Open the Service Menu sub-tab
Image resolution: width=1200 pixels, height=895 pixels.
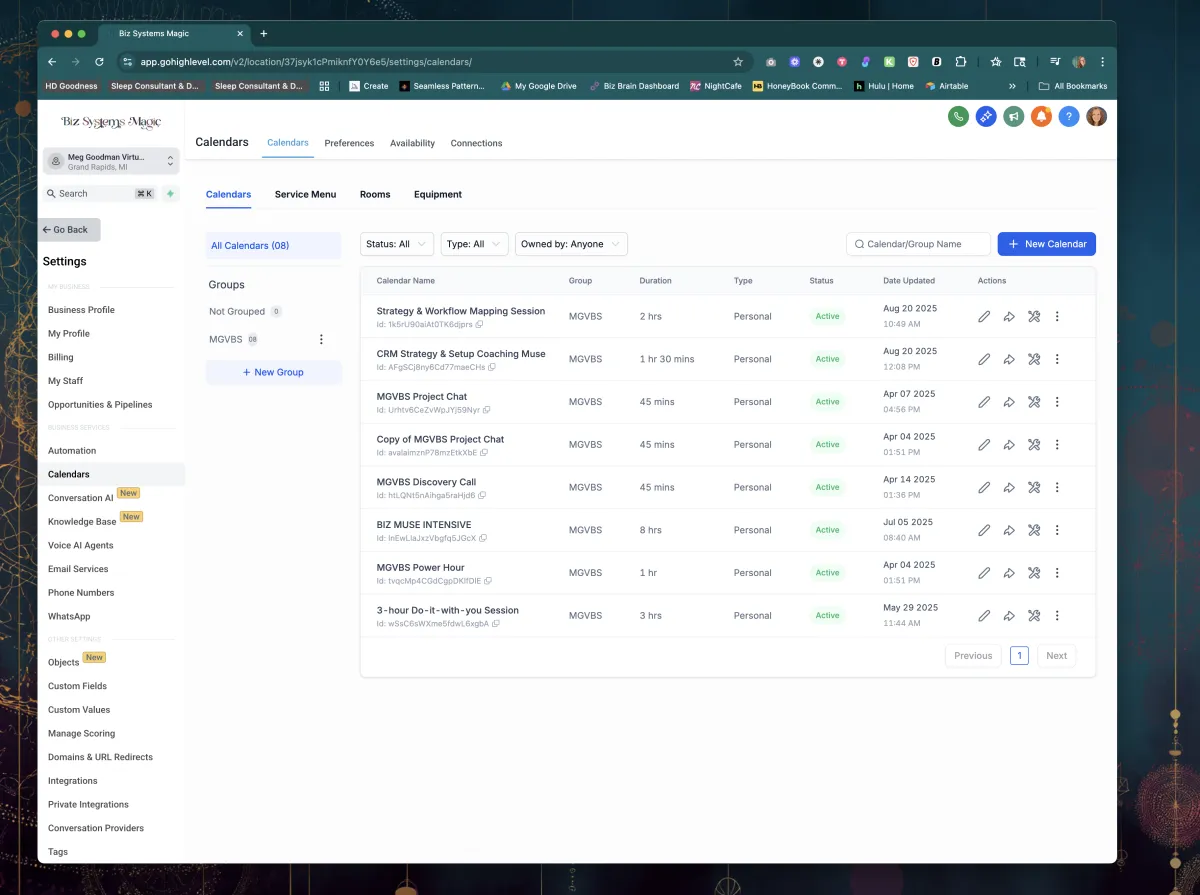[305, 194]
